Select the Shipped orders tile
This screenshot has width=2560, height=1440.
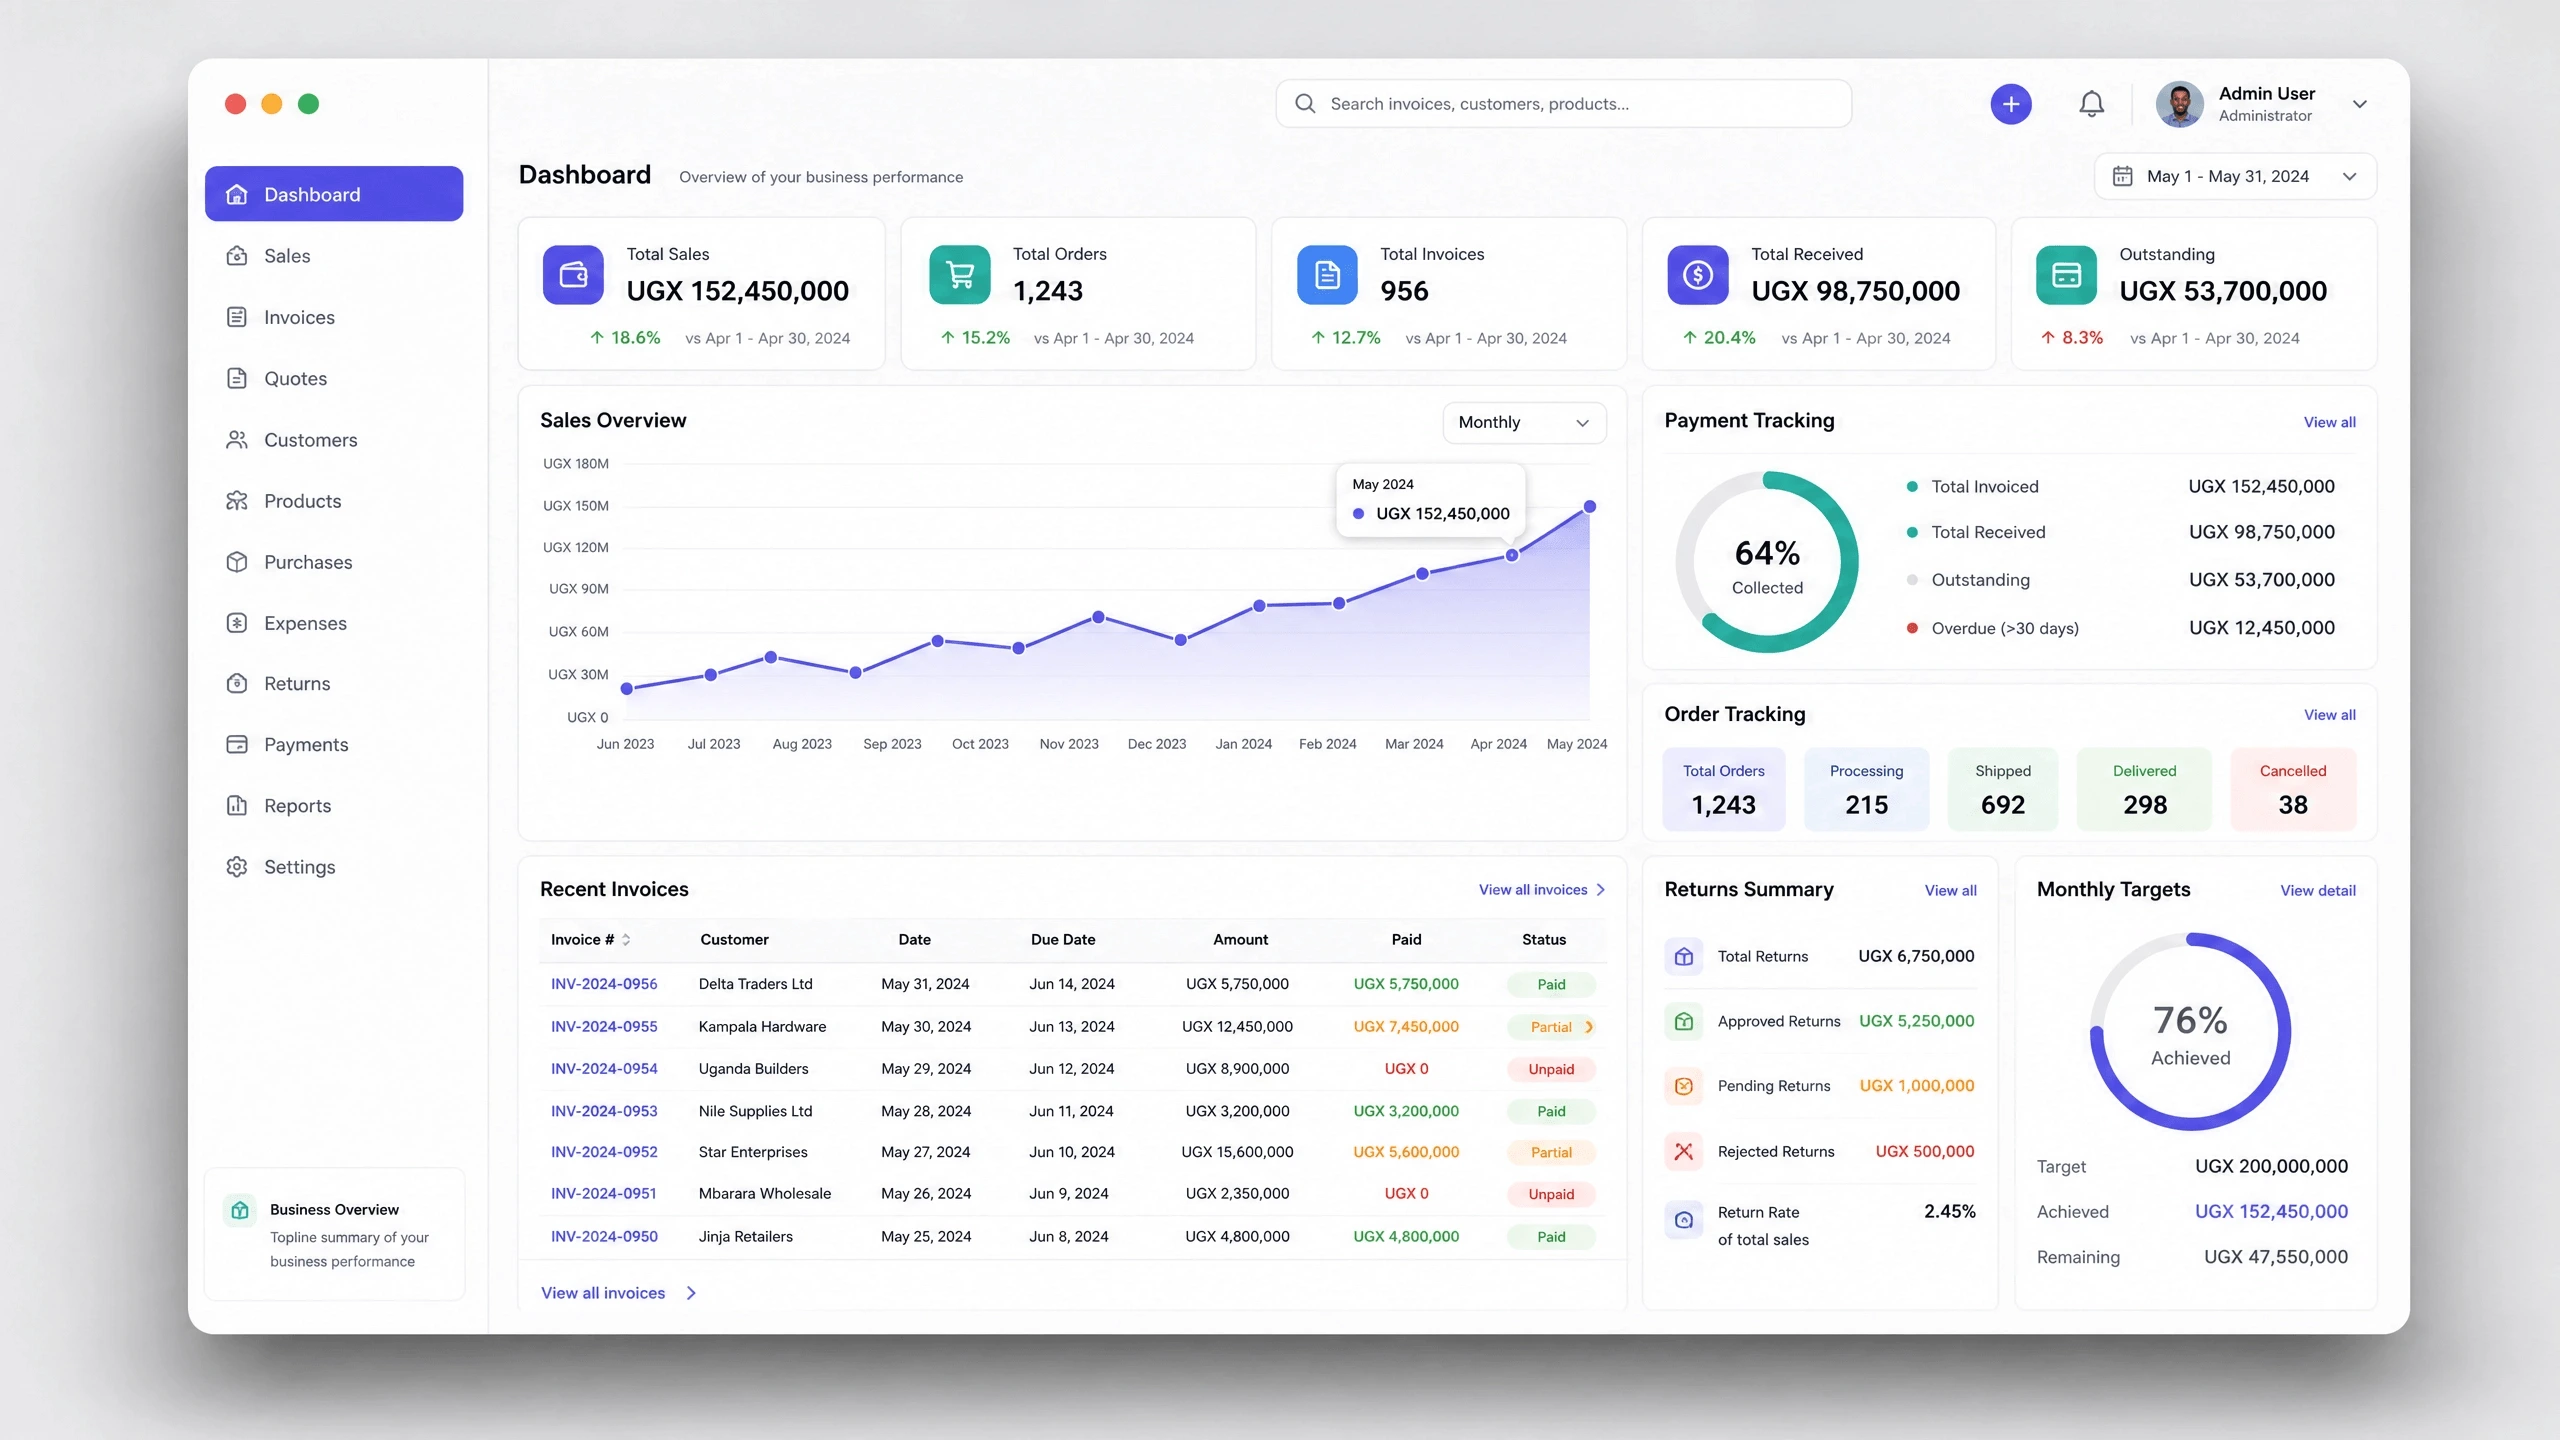(2002, 789)
